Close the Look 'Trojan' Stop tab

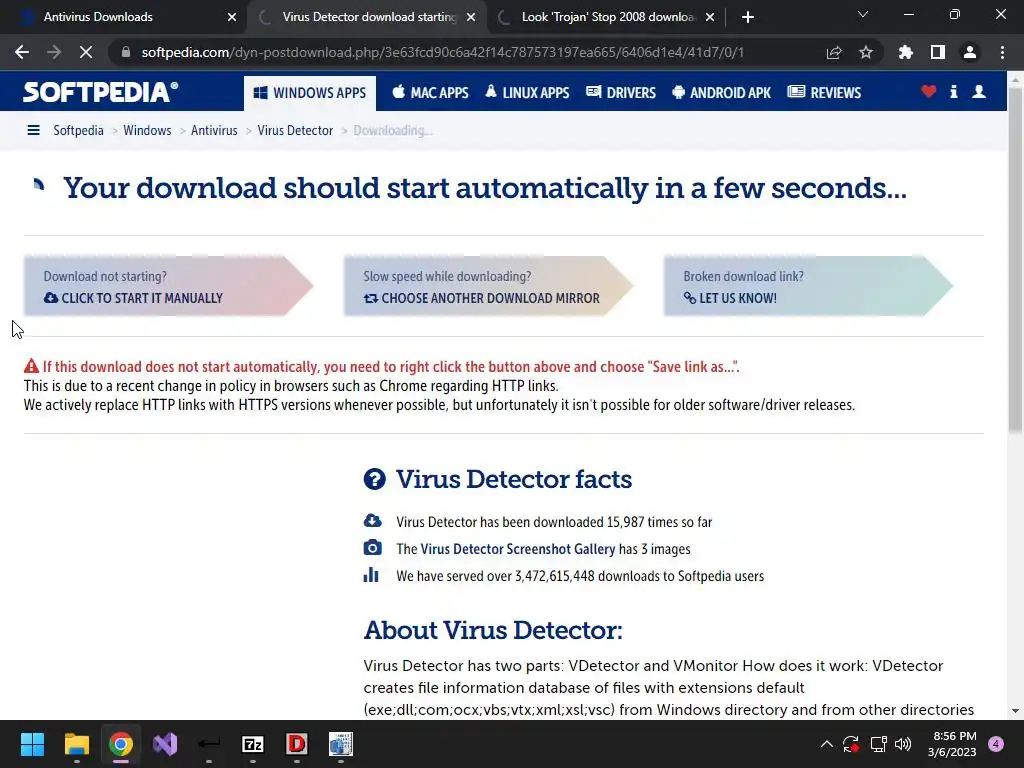(711, 17)
